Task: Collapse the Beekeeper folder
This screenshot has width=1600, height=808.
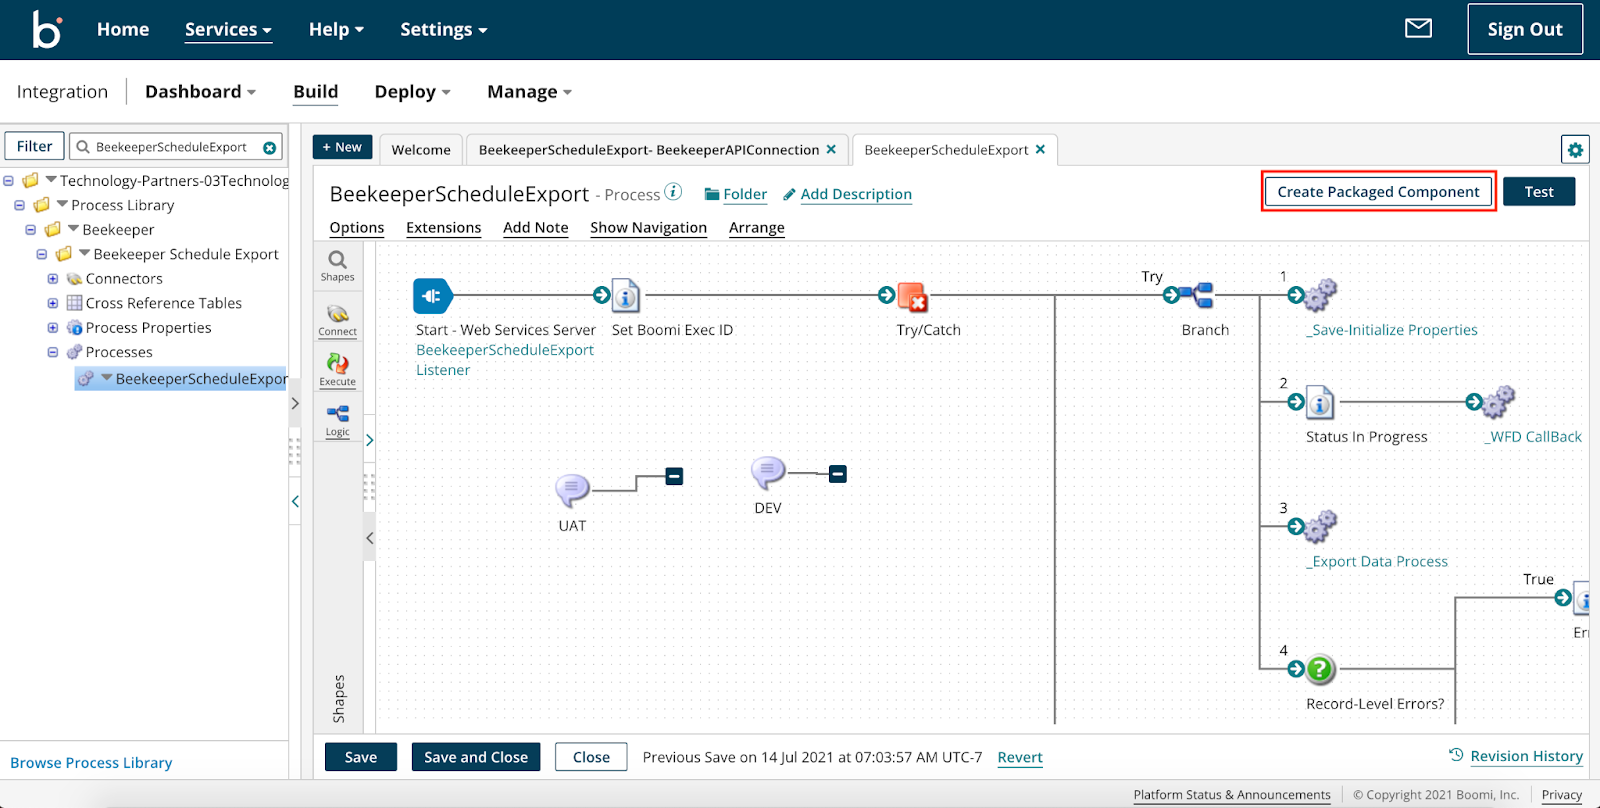Action: pyautogui.click(x=31, y=230)
